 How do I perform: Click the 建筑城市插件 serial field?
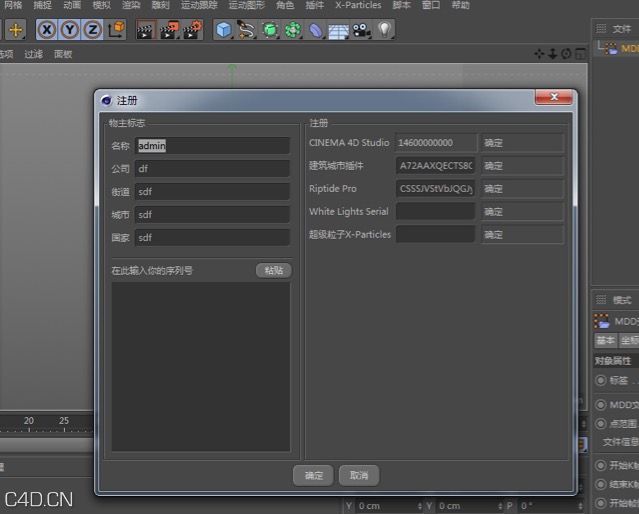[x=436, y=165]
